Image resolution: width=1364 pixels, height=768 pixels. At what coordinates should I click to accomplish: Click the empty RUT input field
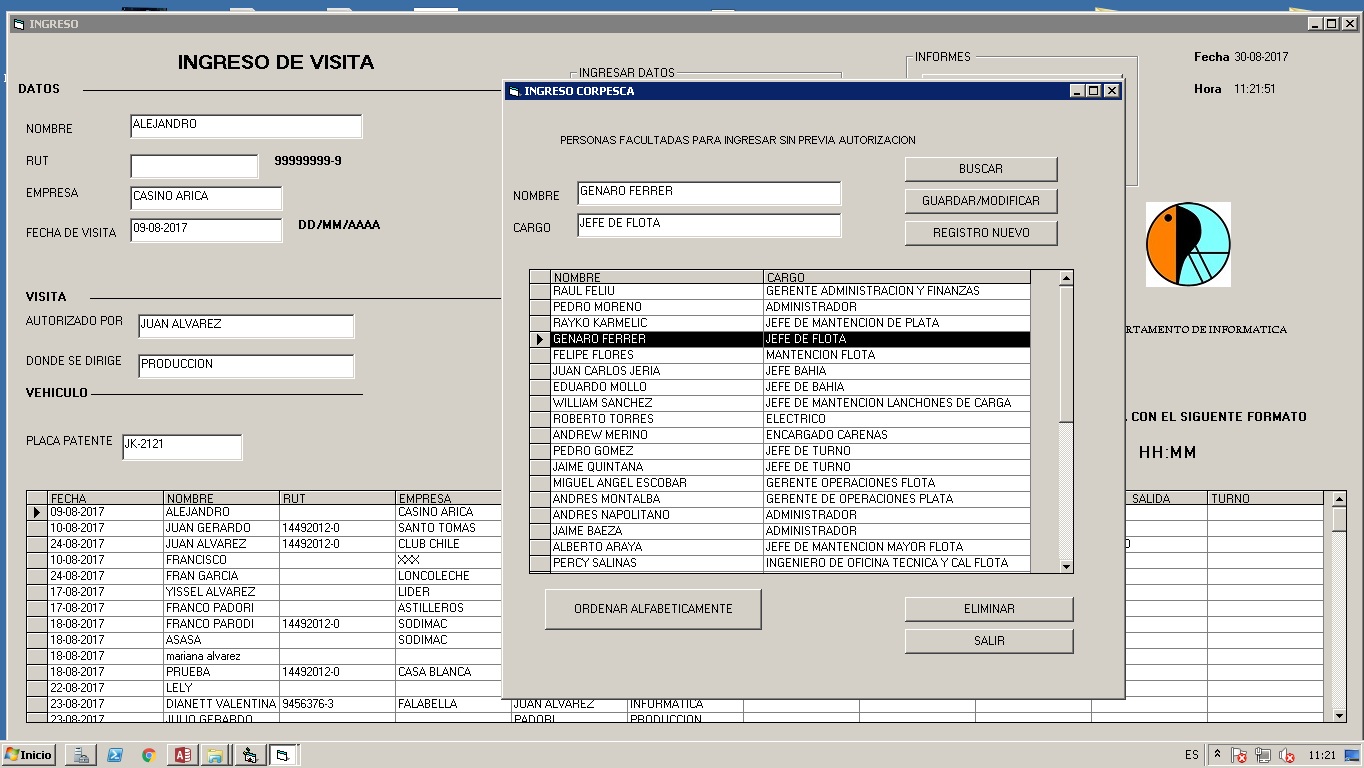[194, 166]
